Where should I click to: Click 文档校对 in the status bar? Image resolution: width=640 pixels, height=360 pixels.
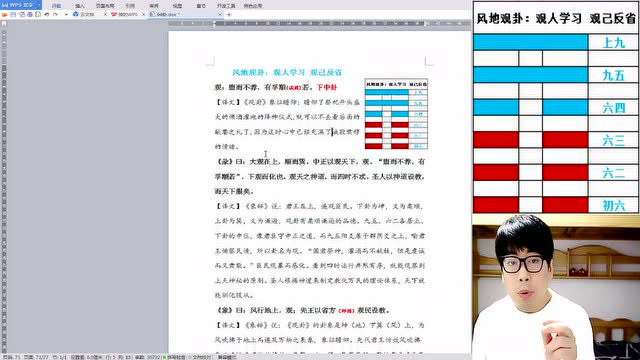point(200,357)
